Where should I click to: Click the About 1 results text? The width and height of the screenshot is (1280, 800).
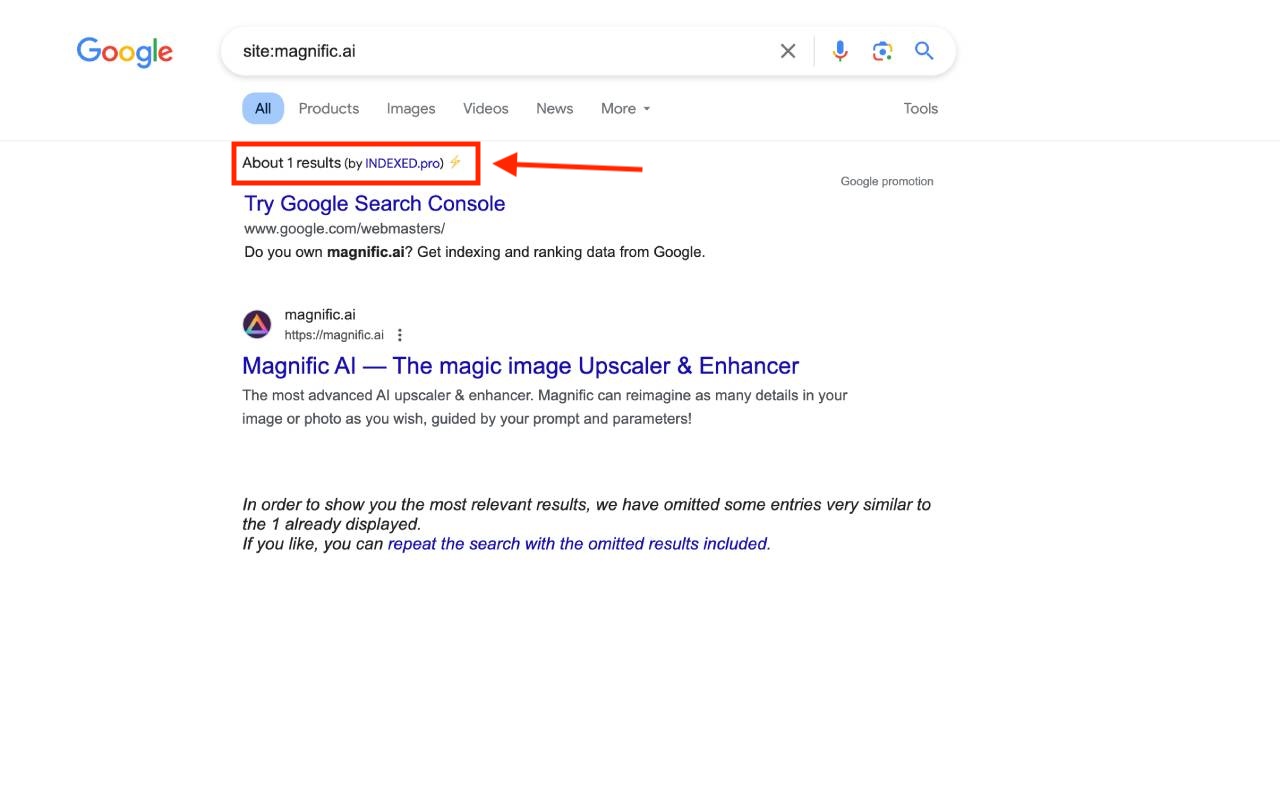(x=292, y=162)
